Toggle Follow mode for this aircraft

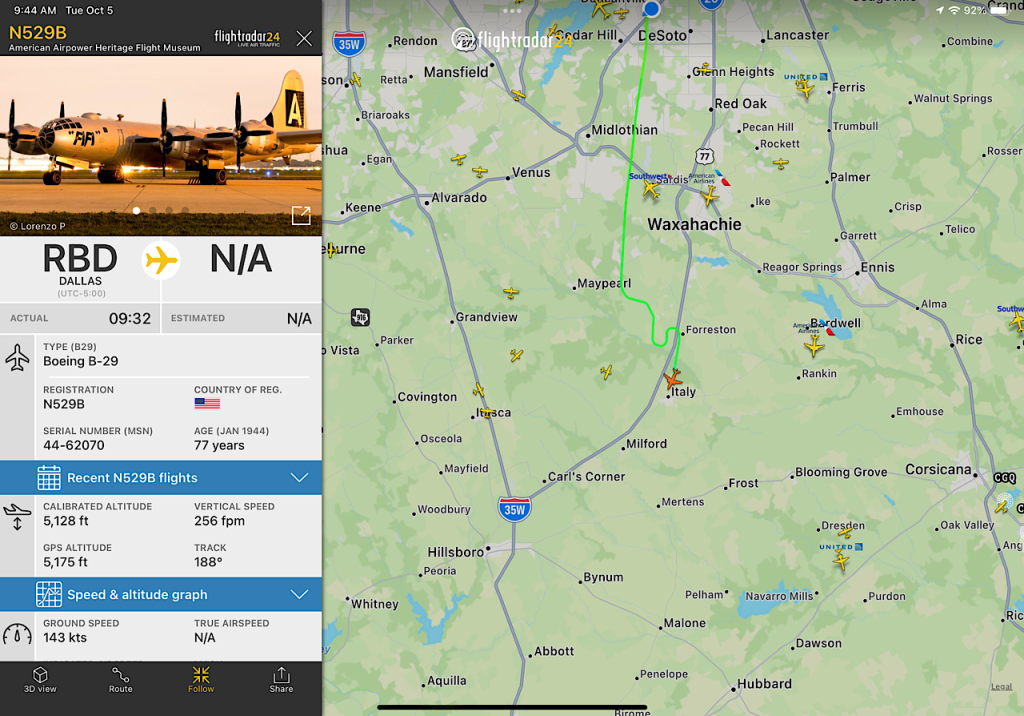coord(201,680)
